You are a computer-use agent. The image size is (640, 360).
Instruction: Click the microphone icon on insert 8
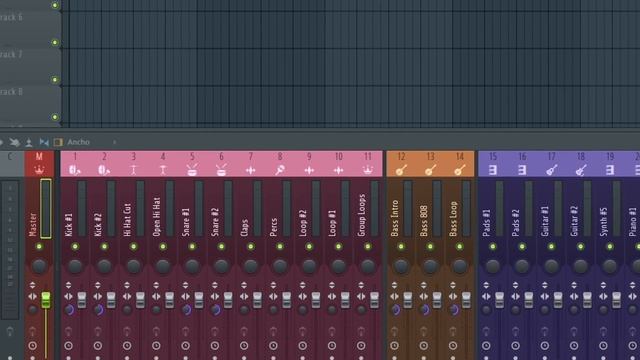[280, 170]
